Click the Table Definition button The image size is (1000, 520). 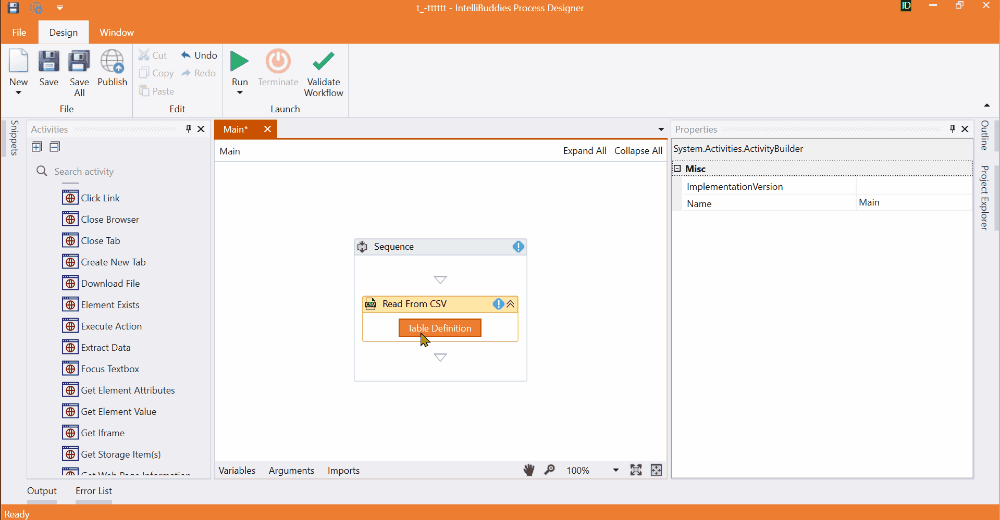[x=440, y=328]
